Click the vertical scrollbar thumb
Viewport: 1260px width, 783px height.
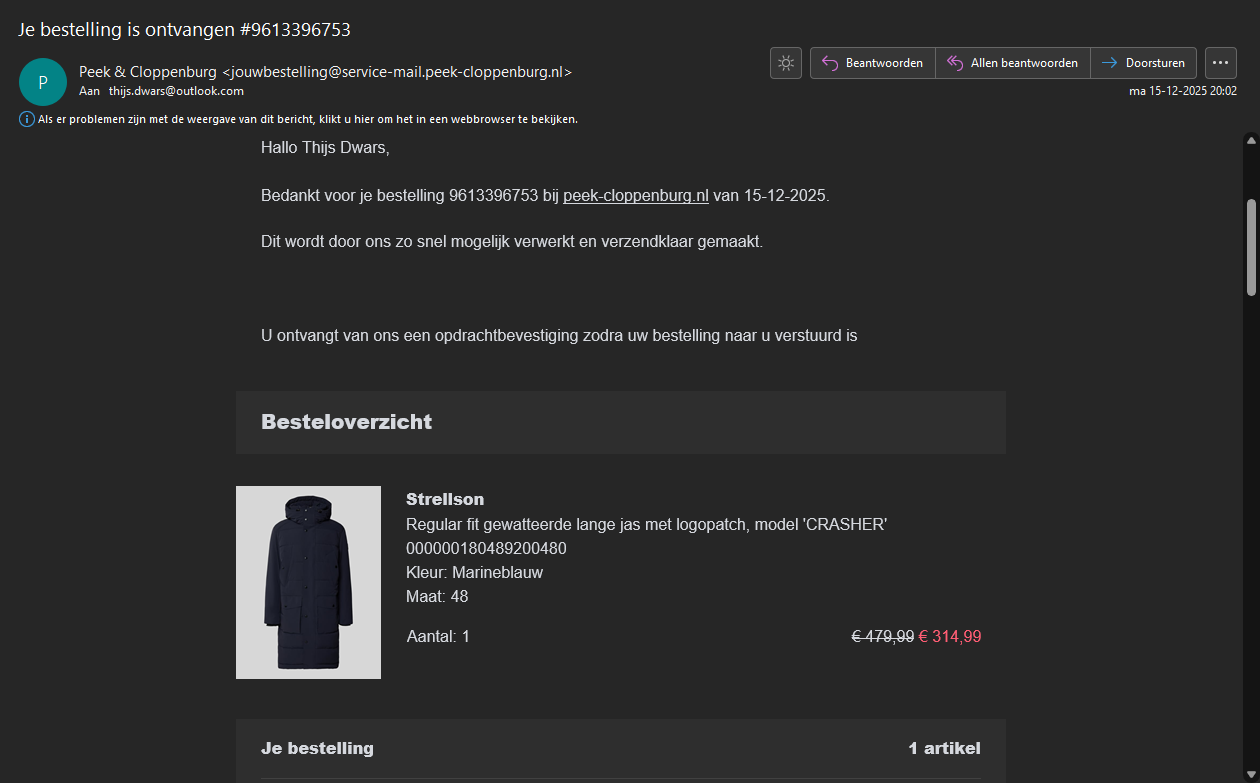tap(1250, 247)
